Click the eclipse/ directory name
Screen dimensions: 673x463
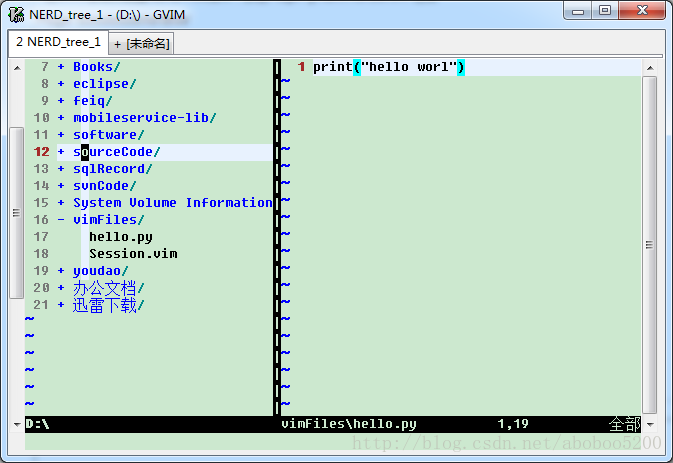tap(105, 84)
